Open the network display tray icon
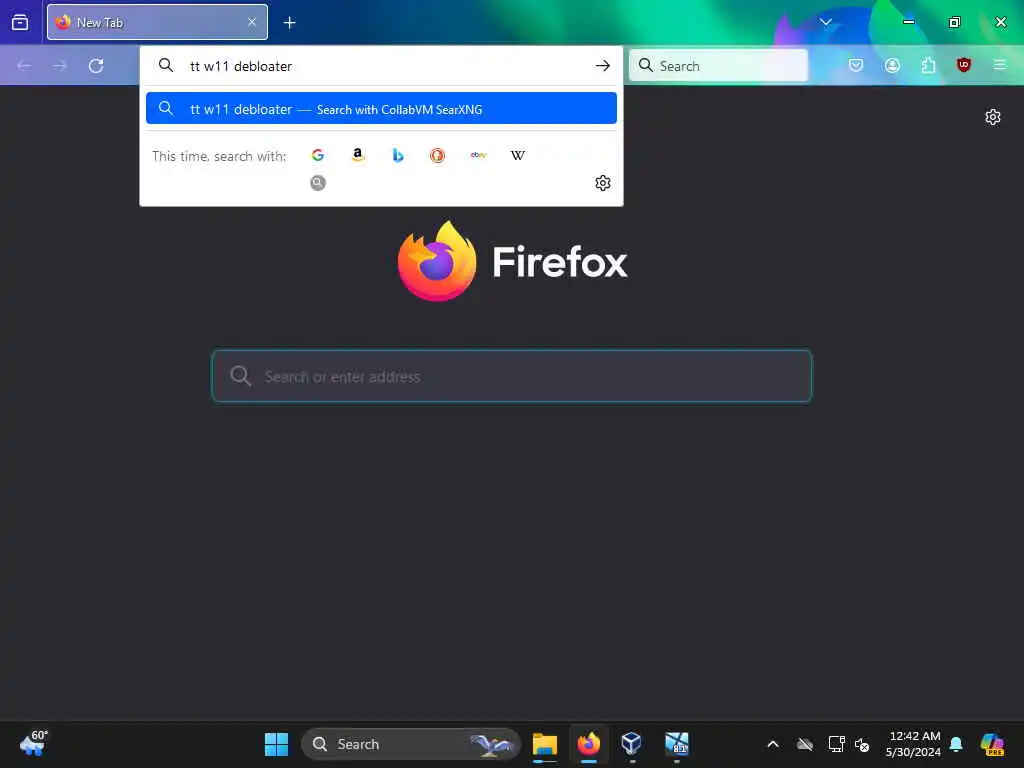This screenshot has width=1024, height=768. (837, 744)
